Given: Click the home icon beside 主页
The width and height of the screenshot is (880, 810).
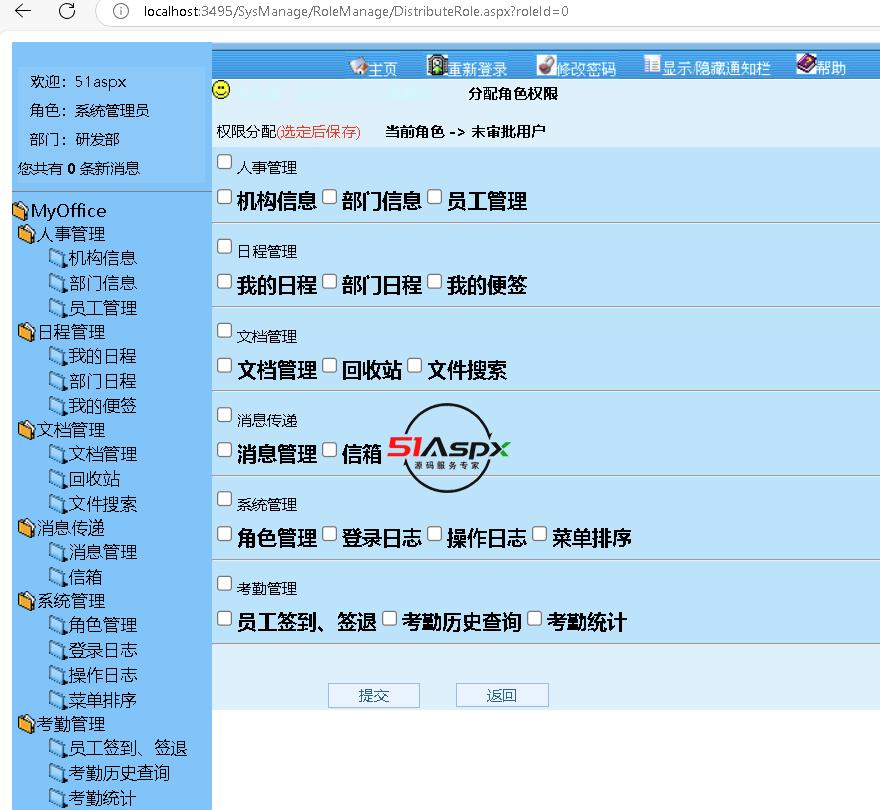Looking at the screenshot, I should (x=358, y=66).
